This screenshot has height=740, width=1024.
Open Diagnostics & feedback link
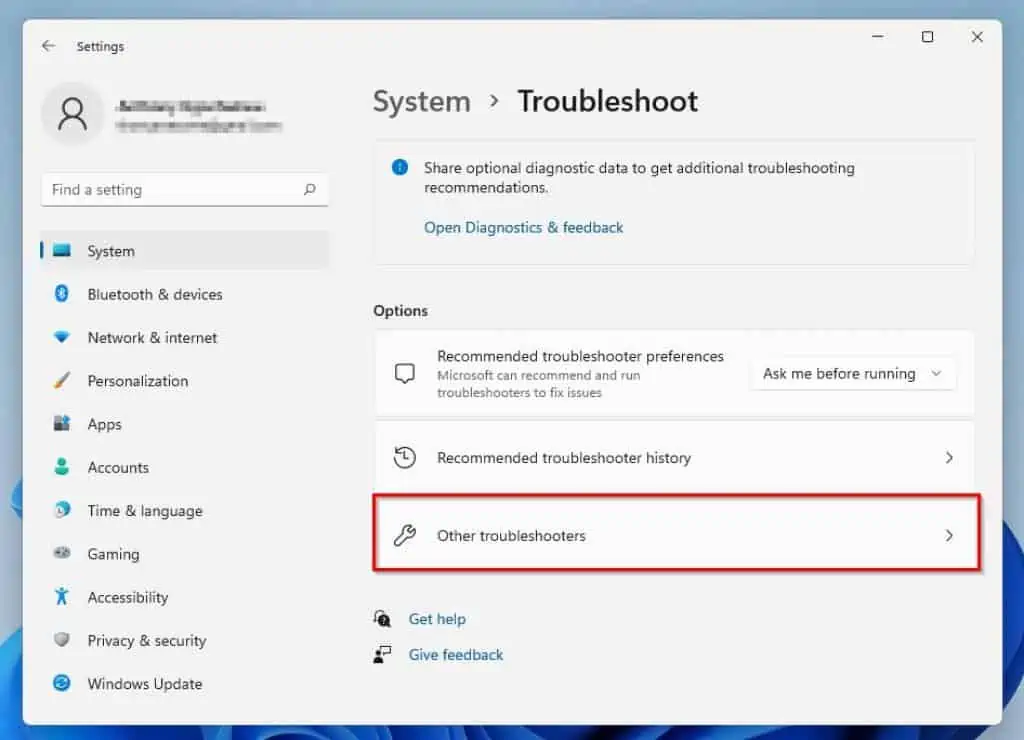[523, 227]
